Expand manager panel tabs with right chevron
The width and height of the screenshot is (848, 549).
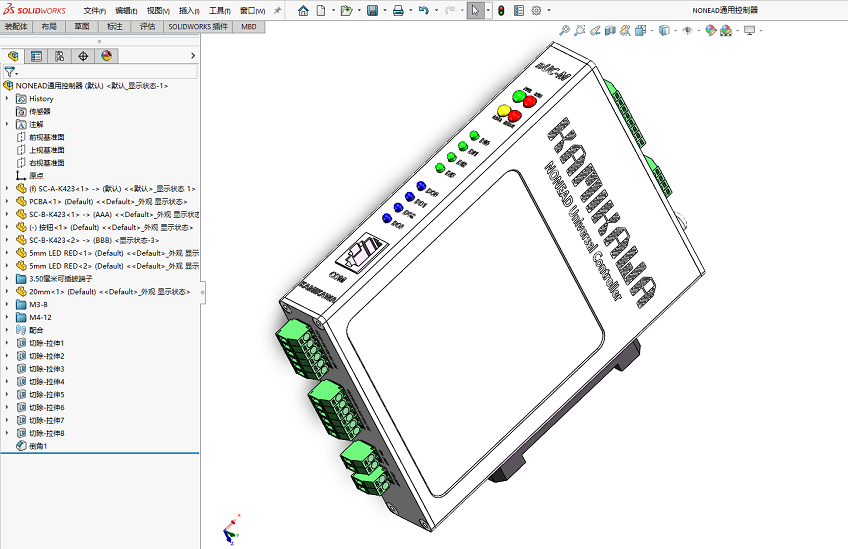coord(193,56)
